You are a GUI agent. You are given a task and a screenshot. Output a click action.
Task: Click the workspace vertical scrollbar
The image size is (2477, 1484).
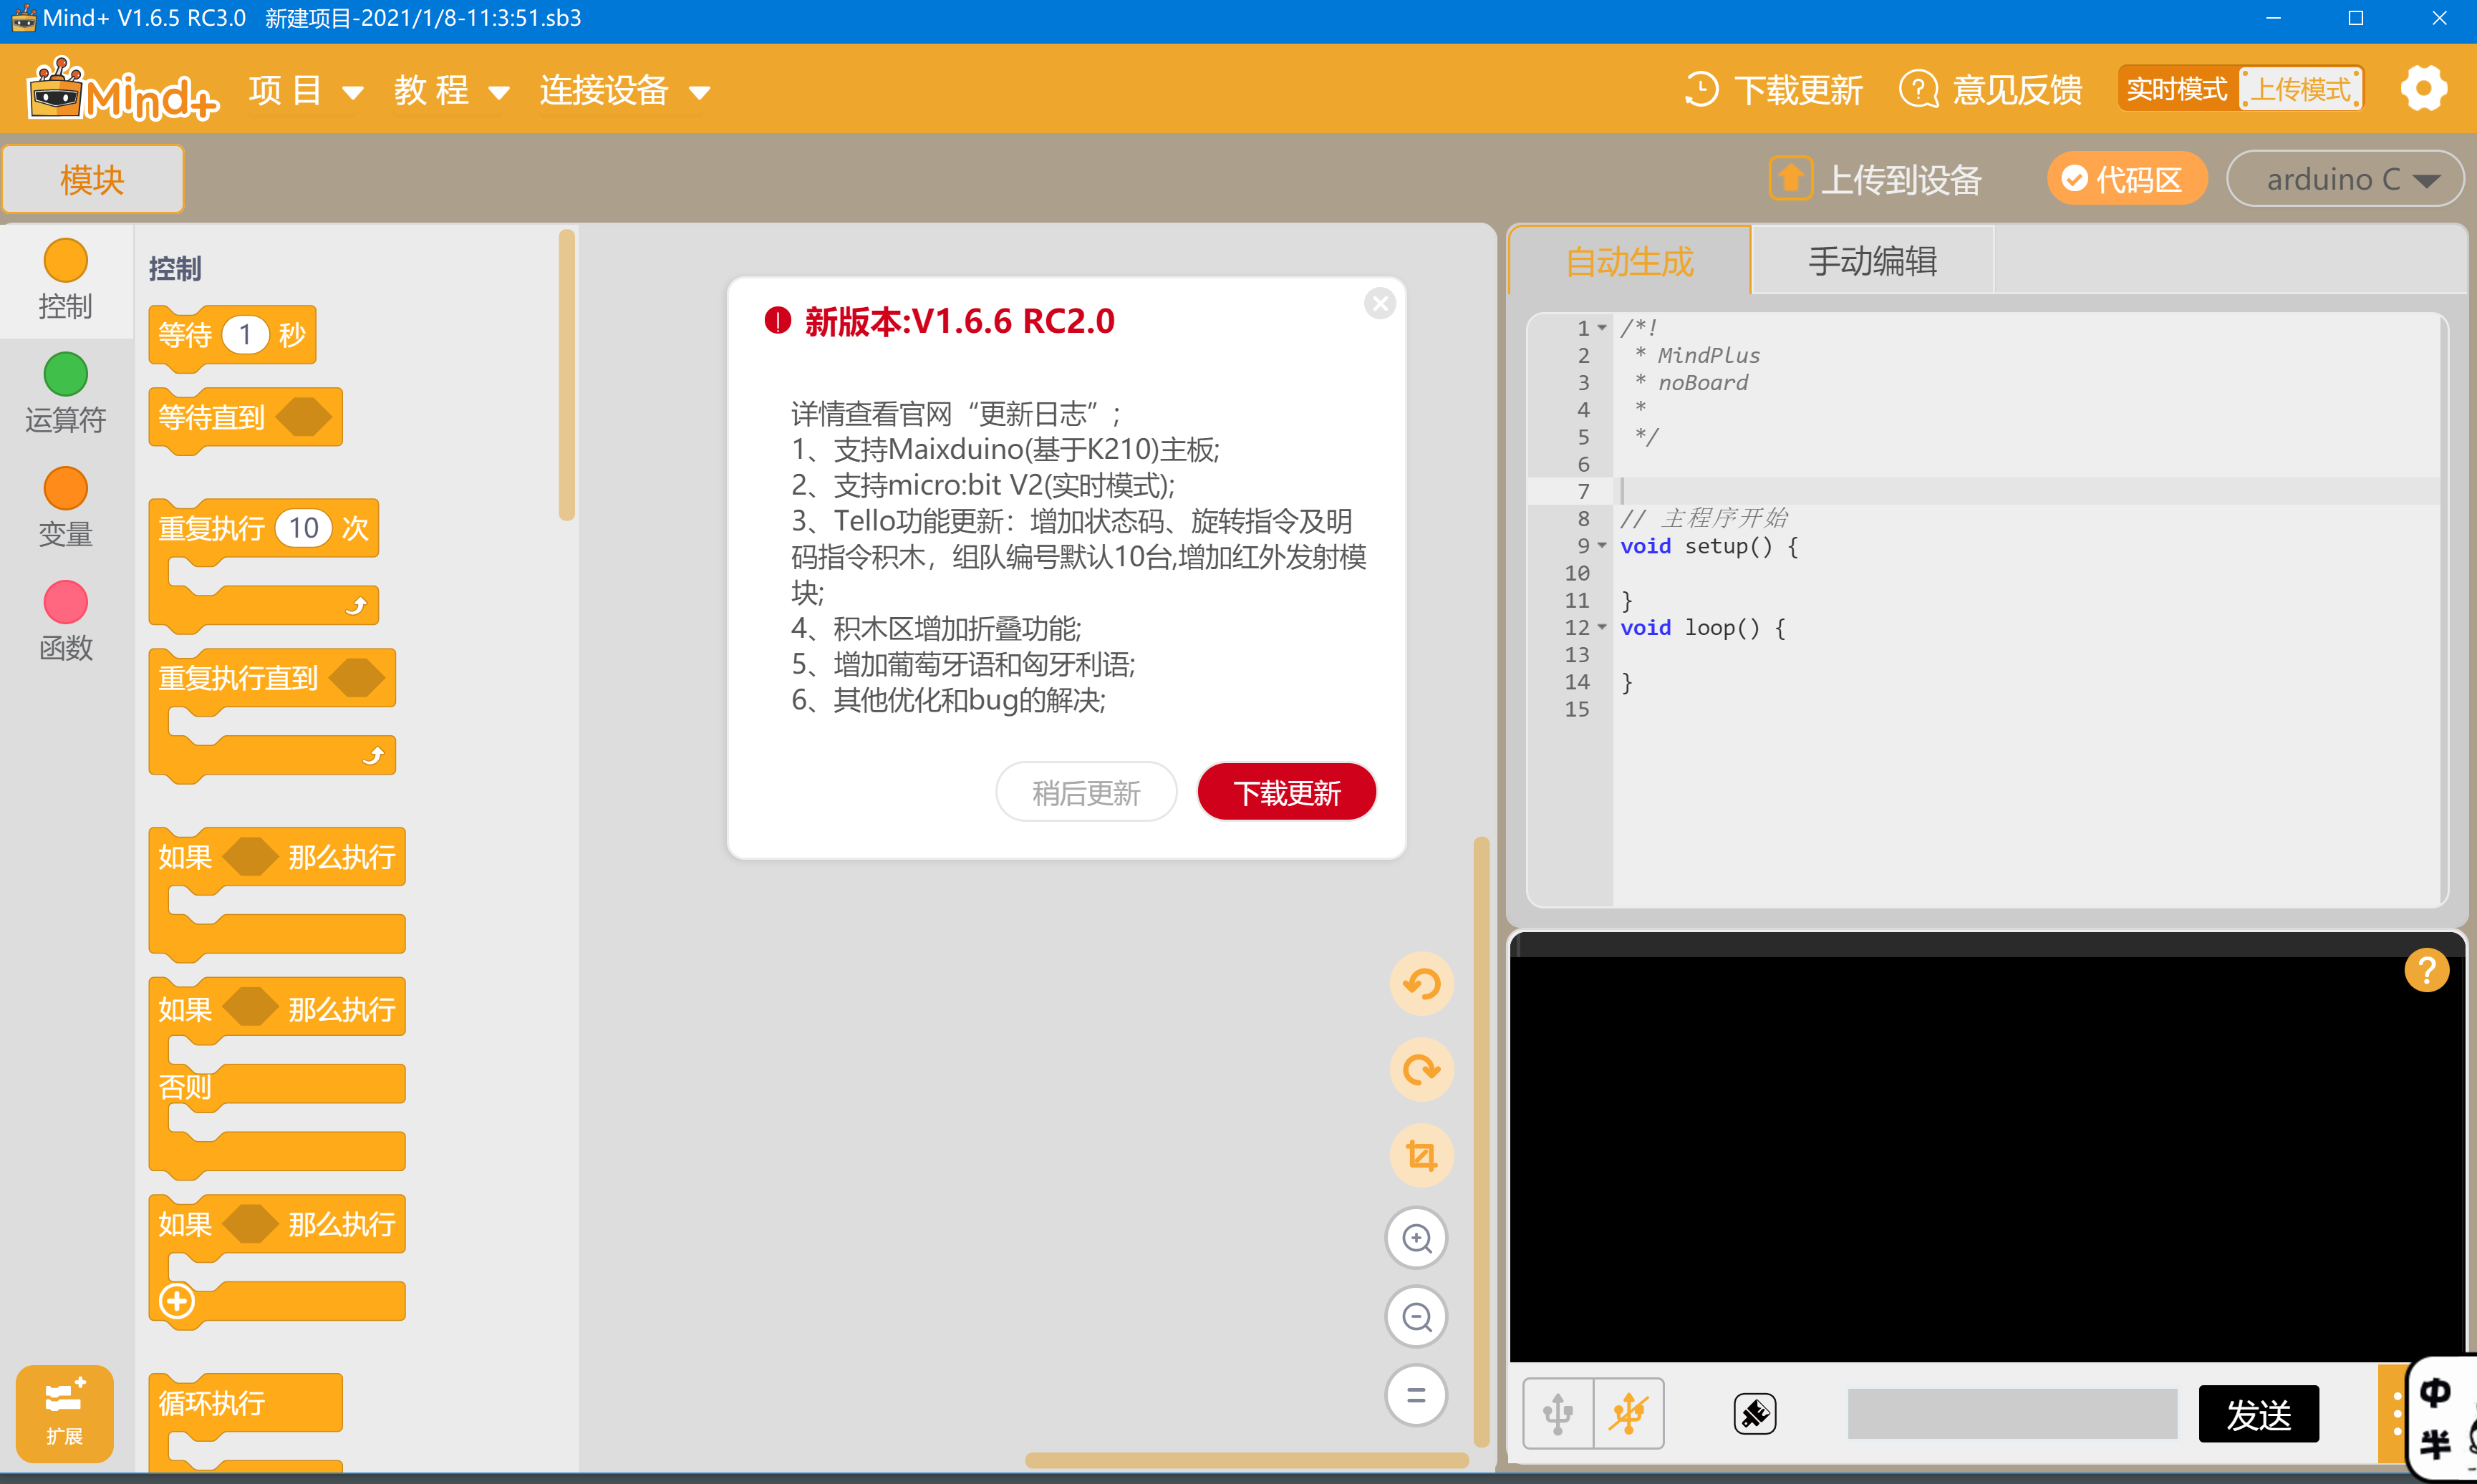click(1482, 1141)
